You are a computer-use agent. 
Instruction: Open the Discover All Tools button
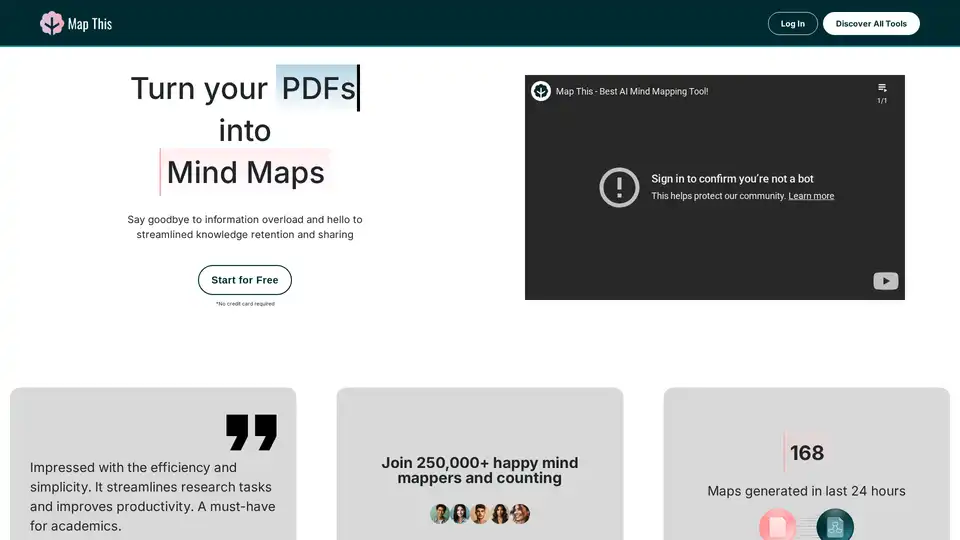870,23
